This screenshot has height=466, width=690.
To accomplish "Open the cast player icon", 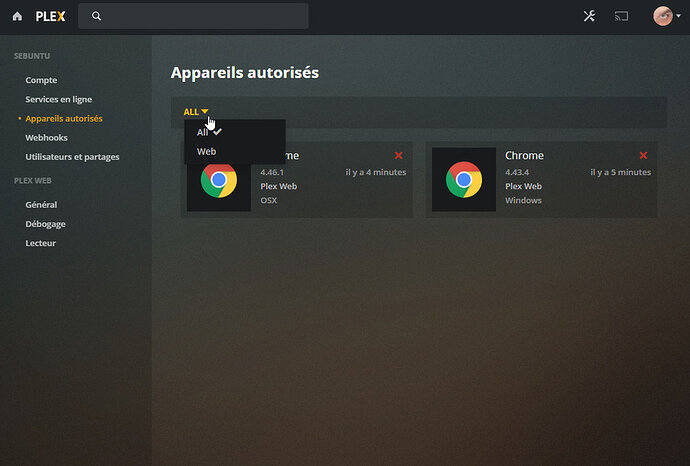I will (621, 16).
